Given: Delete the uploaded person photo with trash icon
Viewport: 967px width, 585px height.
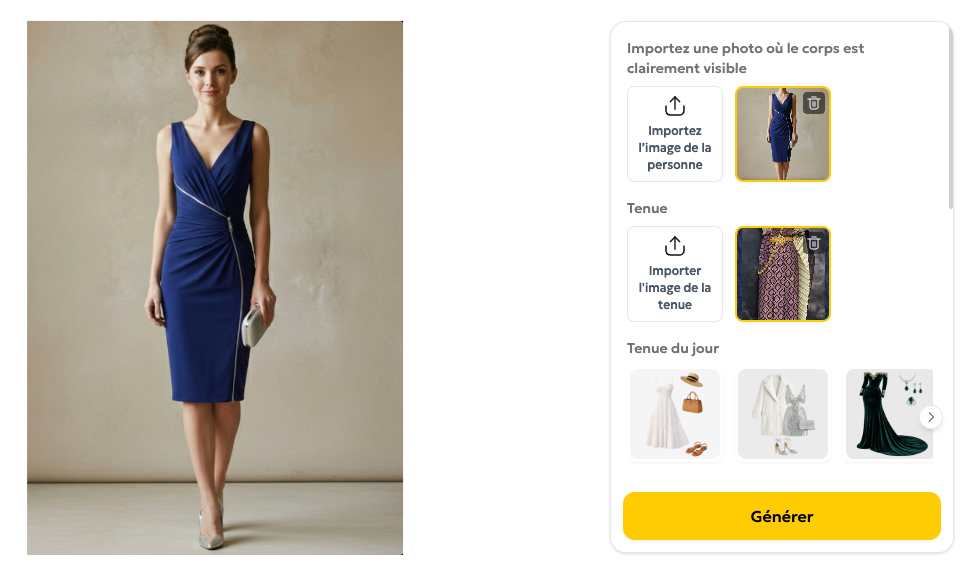Looking at the screenshot, I should click(x=814, y=103).
